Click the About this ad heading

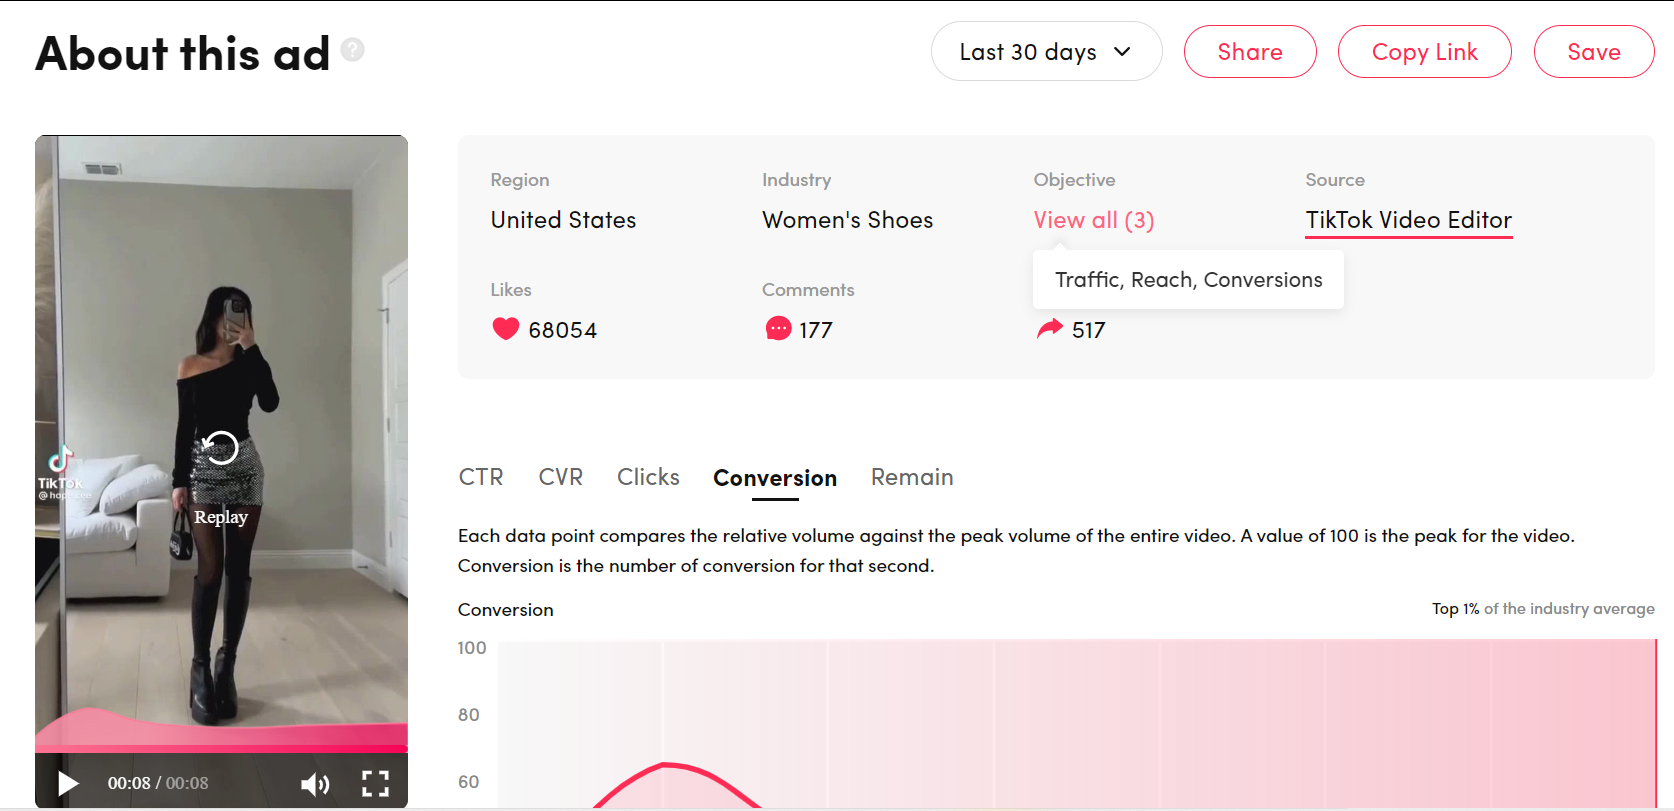pyautogui.click(x=183, y=53)
